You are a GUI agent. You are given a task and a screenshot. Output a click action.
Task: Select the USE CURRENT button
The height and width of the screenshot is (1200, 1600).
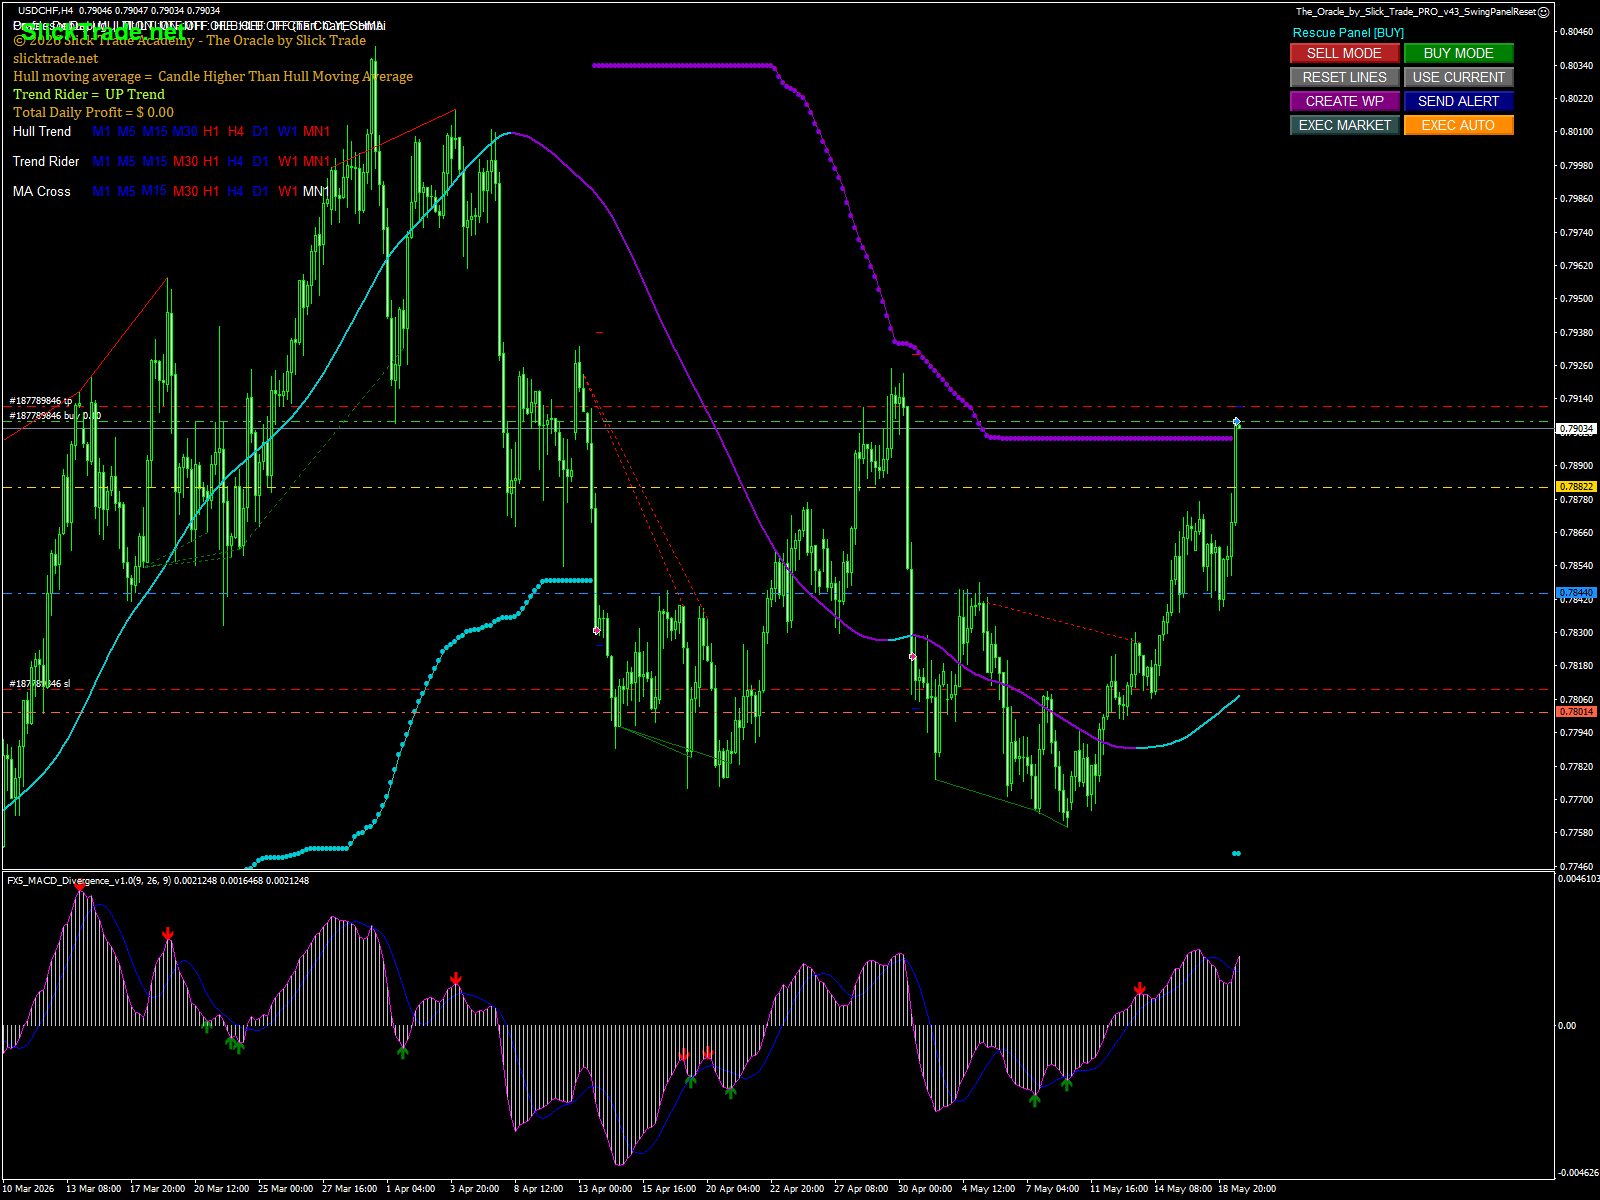tap(1458, 77)
